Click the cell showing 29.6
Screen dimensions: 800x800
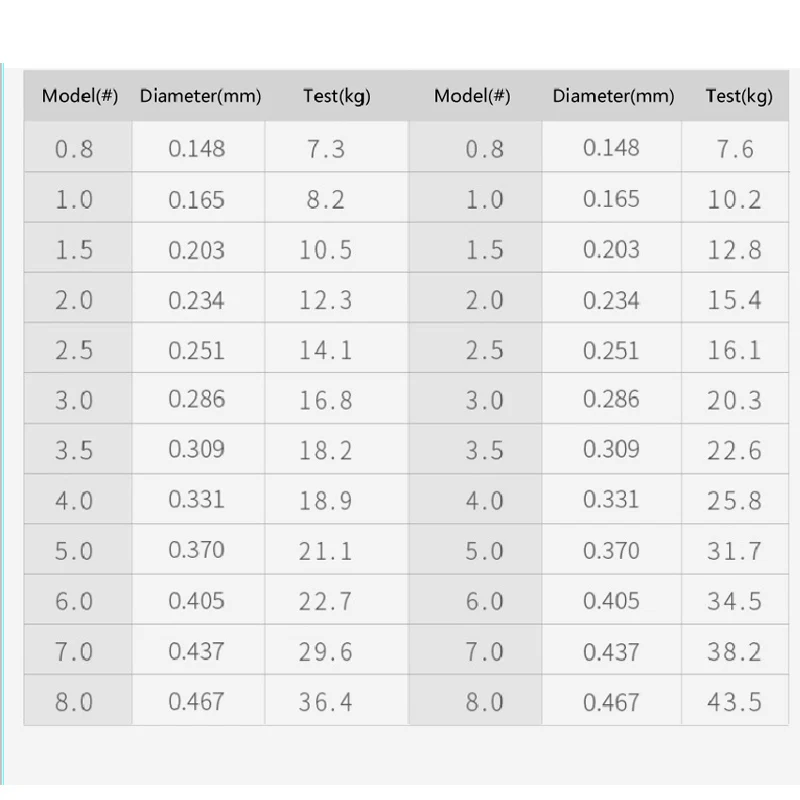tap(326, 651)
